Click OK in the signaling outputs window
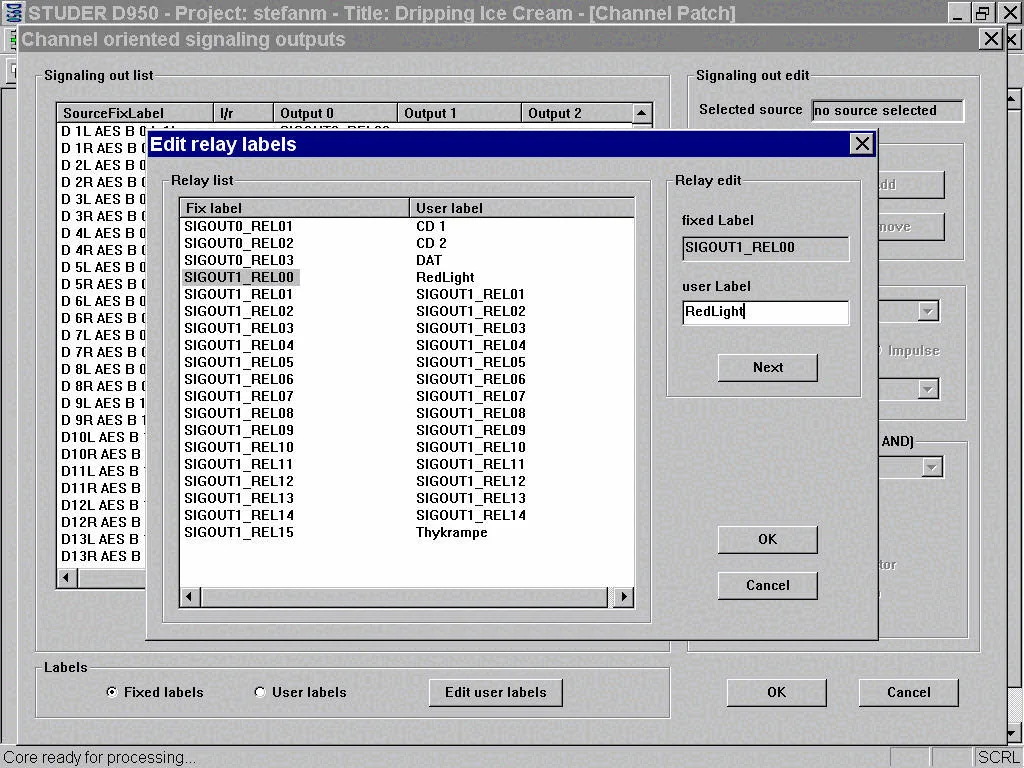The image size is (1024, 768). pos(776,692)
